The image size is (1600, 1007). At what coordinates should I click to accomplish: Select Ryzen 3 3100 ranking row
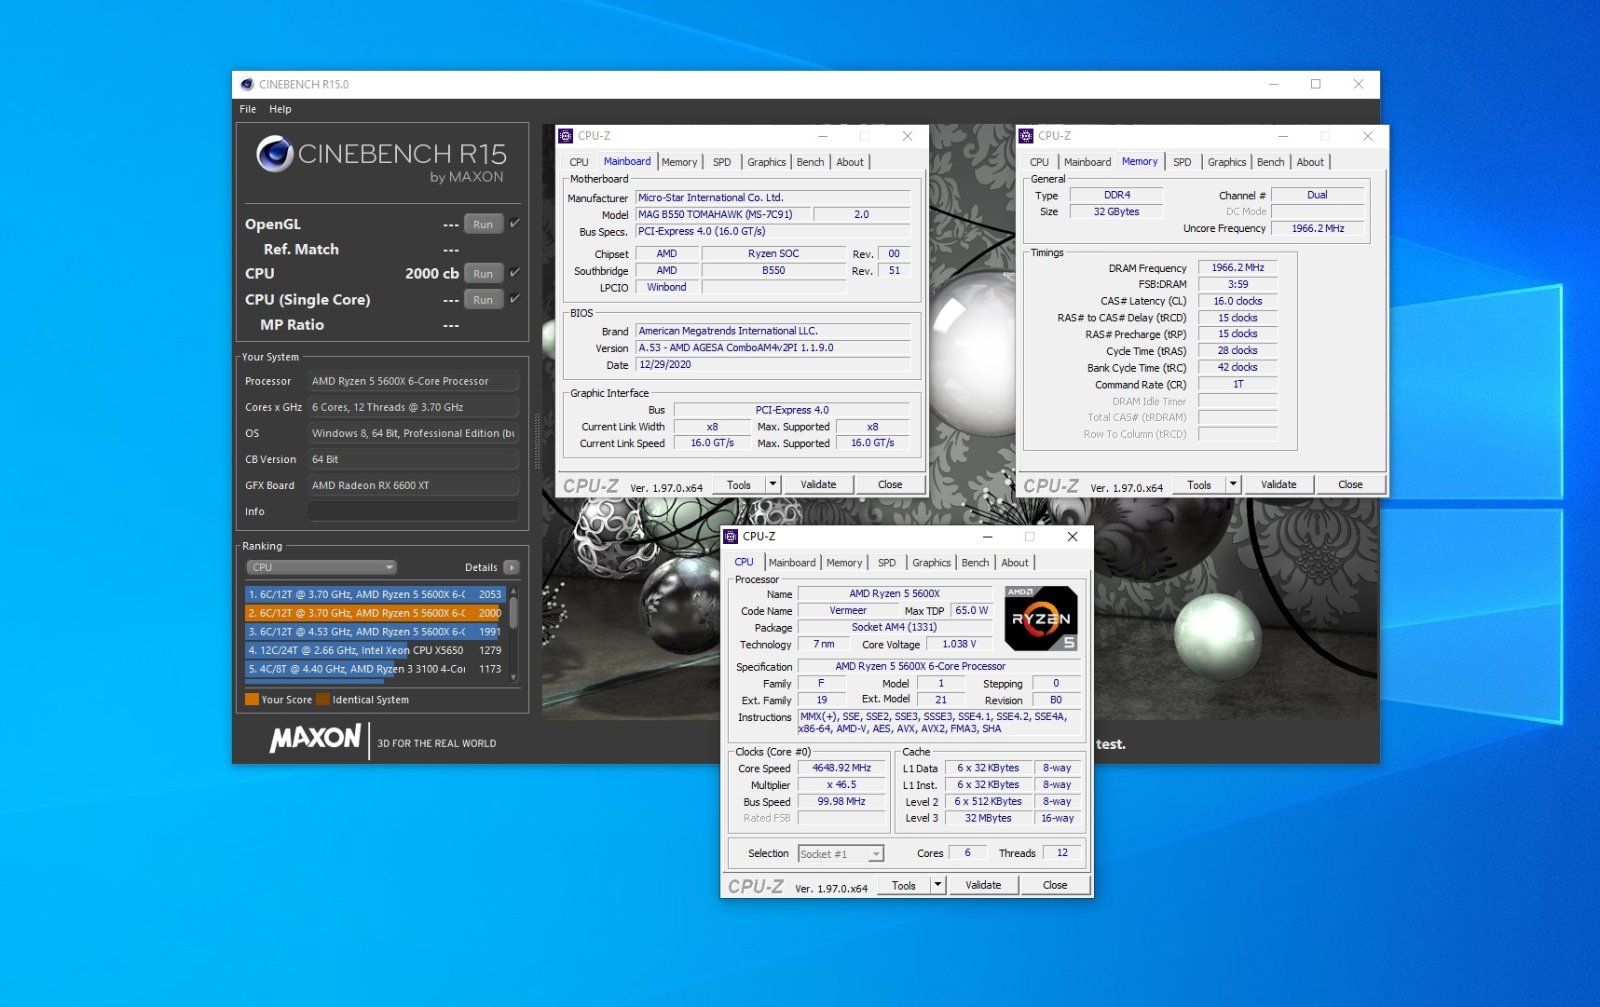tap(375, 669)
